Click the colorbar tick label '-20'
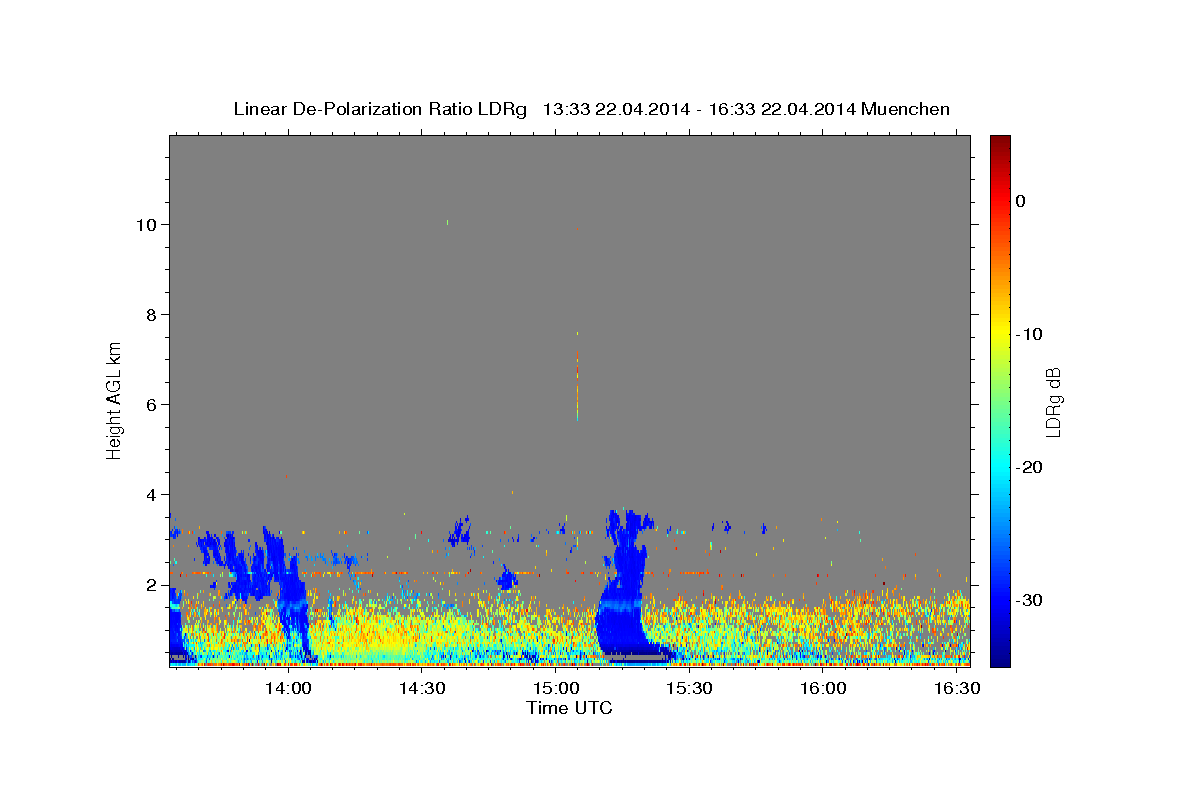1200x800 pixels. pyautogui.click(x=1029, y=467)
